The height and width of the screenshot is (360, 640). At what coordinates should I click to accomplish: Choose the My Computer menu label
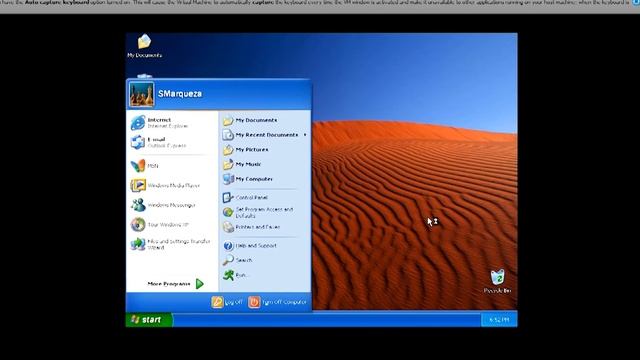coord(254,179)
